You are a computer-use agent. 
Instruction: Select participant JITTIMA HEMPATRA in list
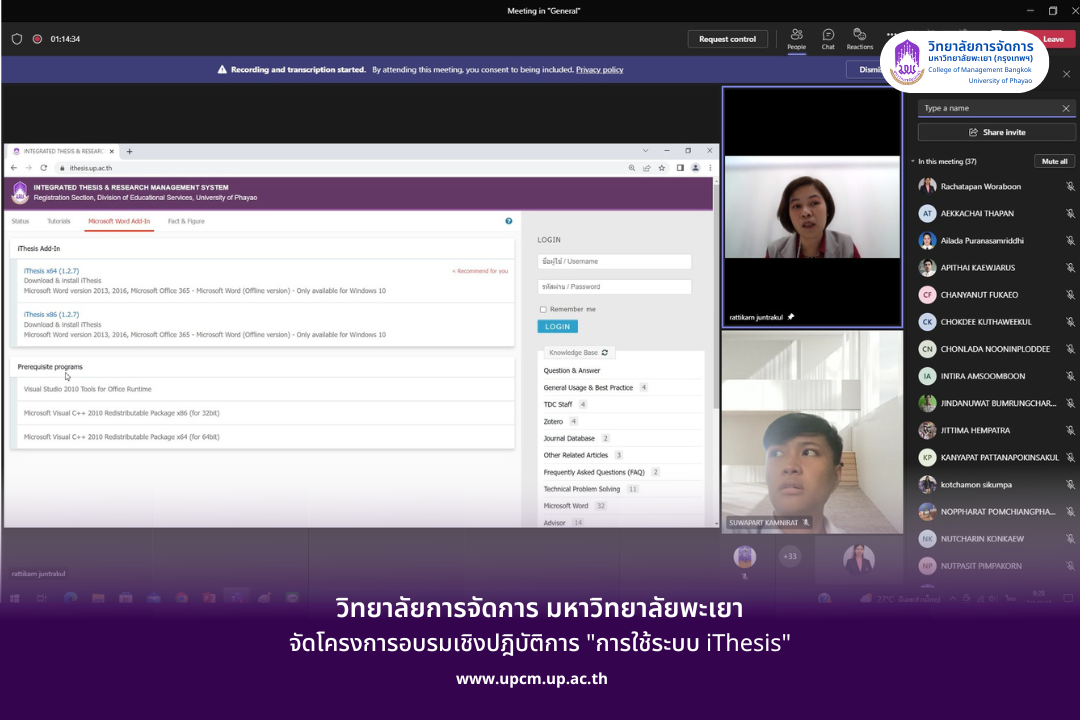[x=995, y=431]
